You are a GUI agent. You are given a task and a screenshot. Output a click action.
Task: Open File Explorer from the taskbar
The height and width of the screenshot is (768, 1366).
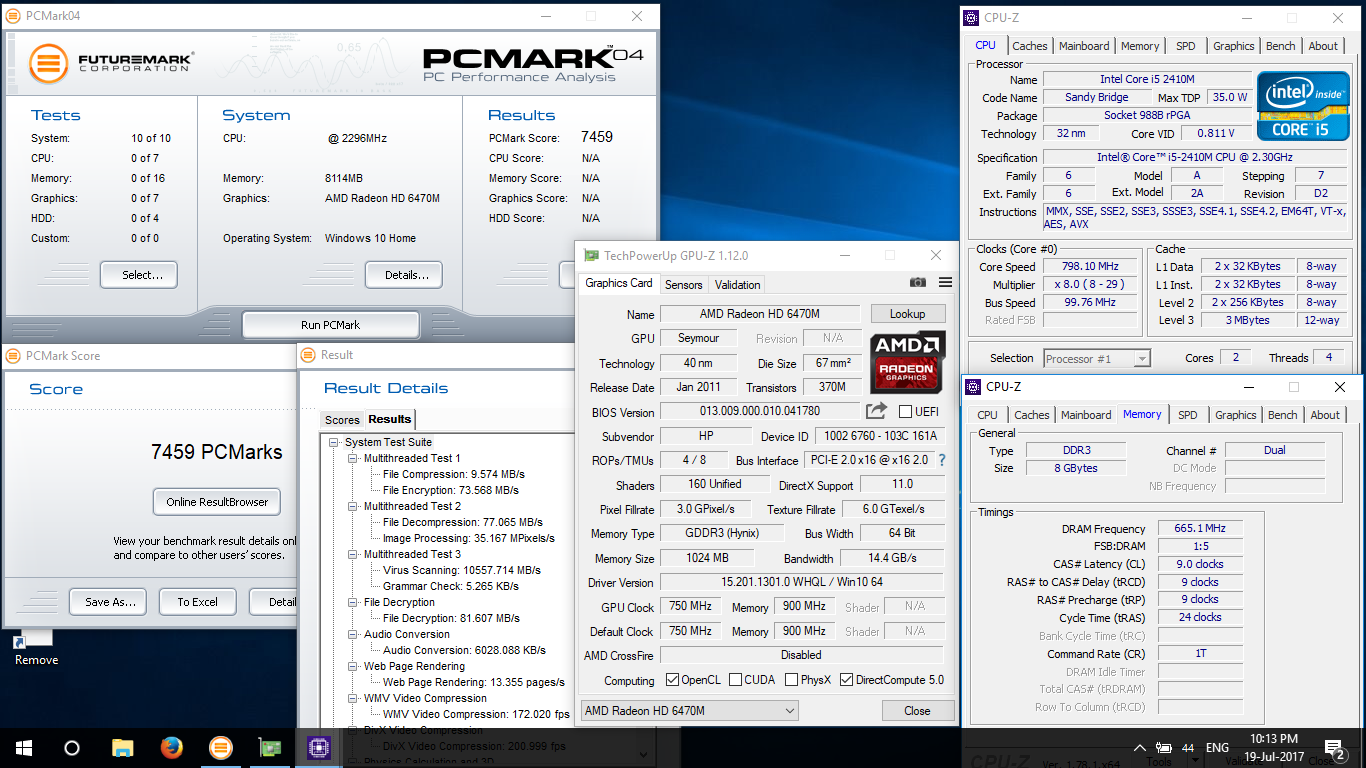coord(122,747)
